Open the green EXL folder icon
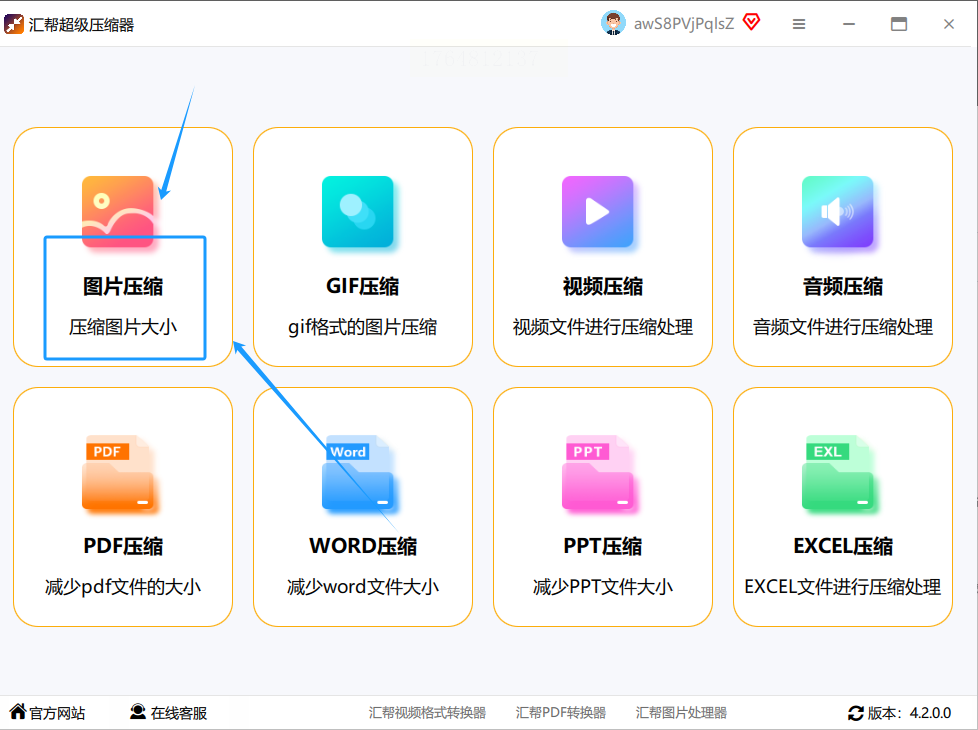 [x=838, y=473]
